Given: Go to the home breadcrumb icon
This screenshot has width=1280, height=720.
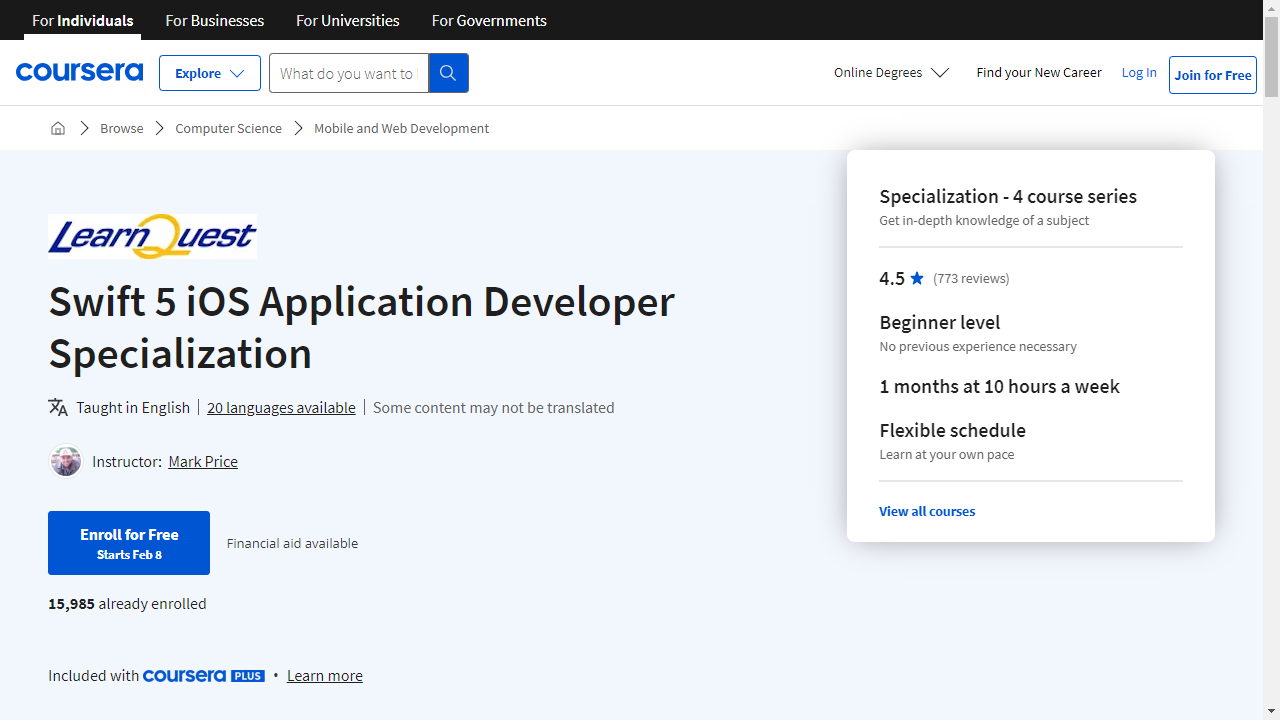Looking at the screenshot, I should coord(58,128).
